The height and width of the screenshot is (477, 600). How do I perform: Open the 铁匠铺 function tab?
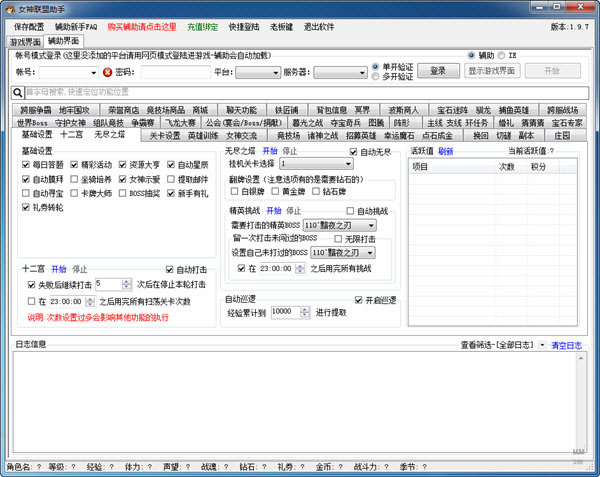click(287, 110)
